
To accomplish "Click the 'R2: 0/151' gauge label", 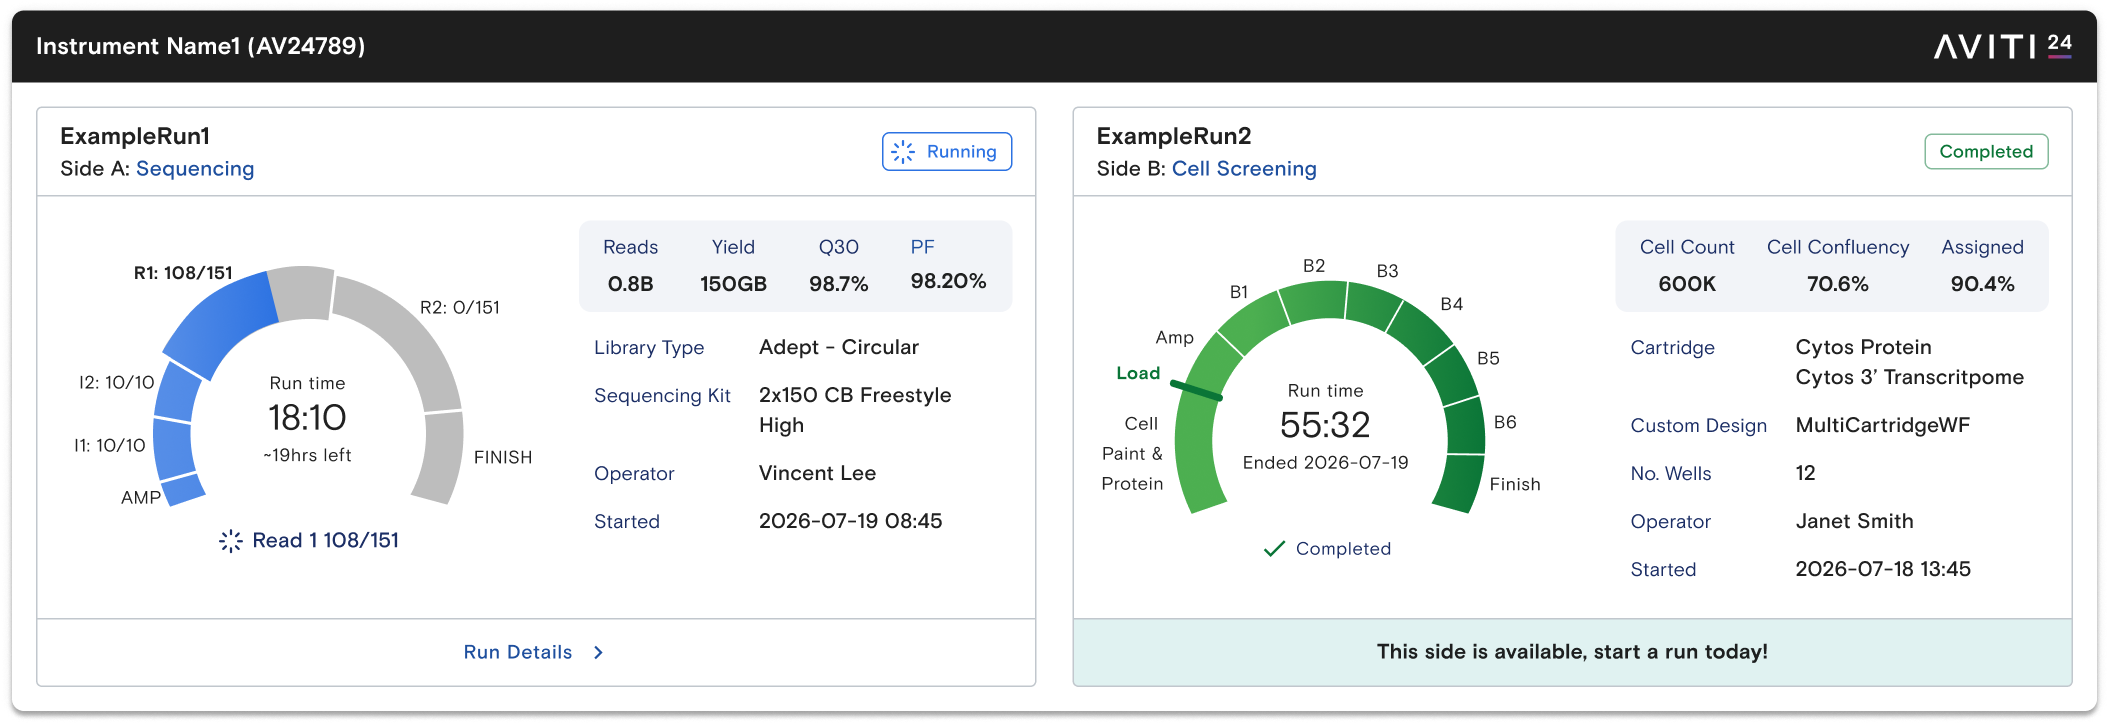I will 460,308.
